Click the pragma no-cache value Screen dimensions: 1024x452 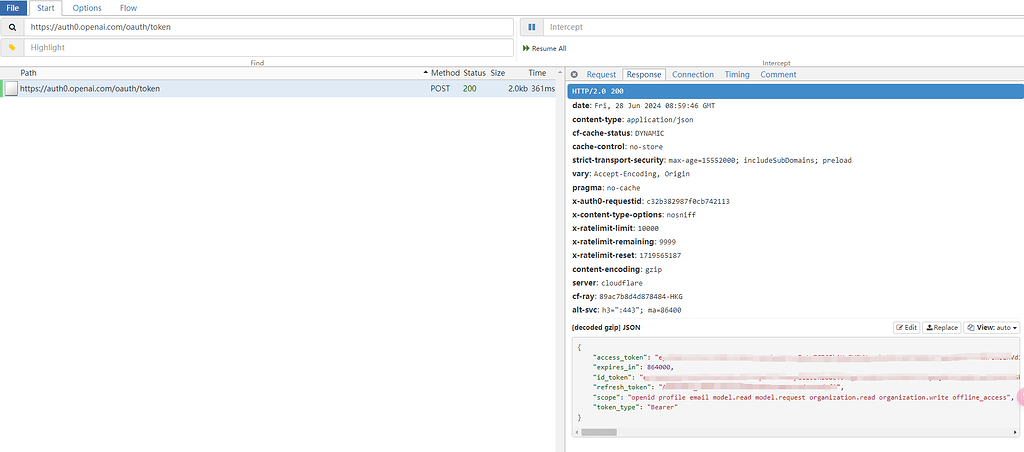pyautogui.click(x=623, y=188)
